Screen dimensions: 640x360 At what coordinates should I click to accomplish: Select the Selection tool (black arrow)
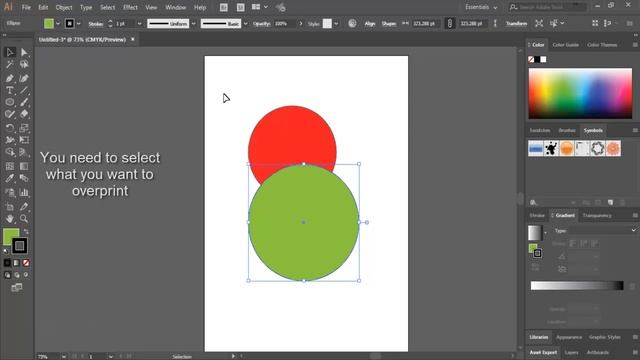click(10, 52)
